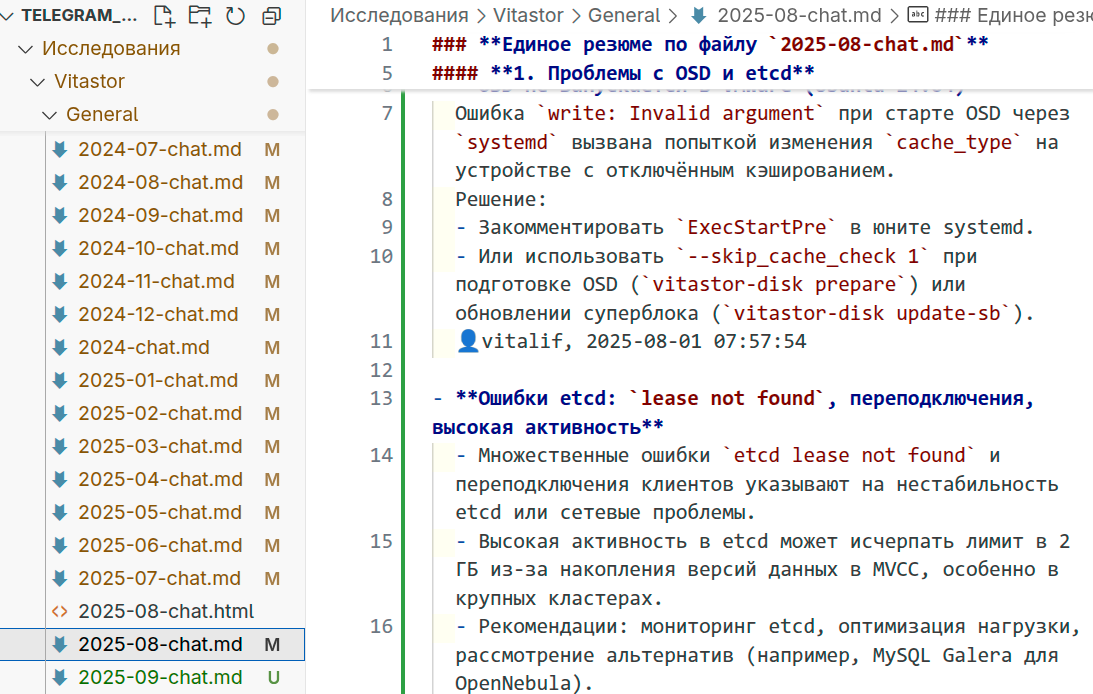Collapse the TELEGRAM root workspace section

(x=9, y=15)
